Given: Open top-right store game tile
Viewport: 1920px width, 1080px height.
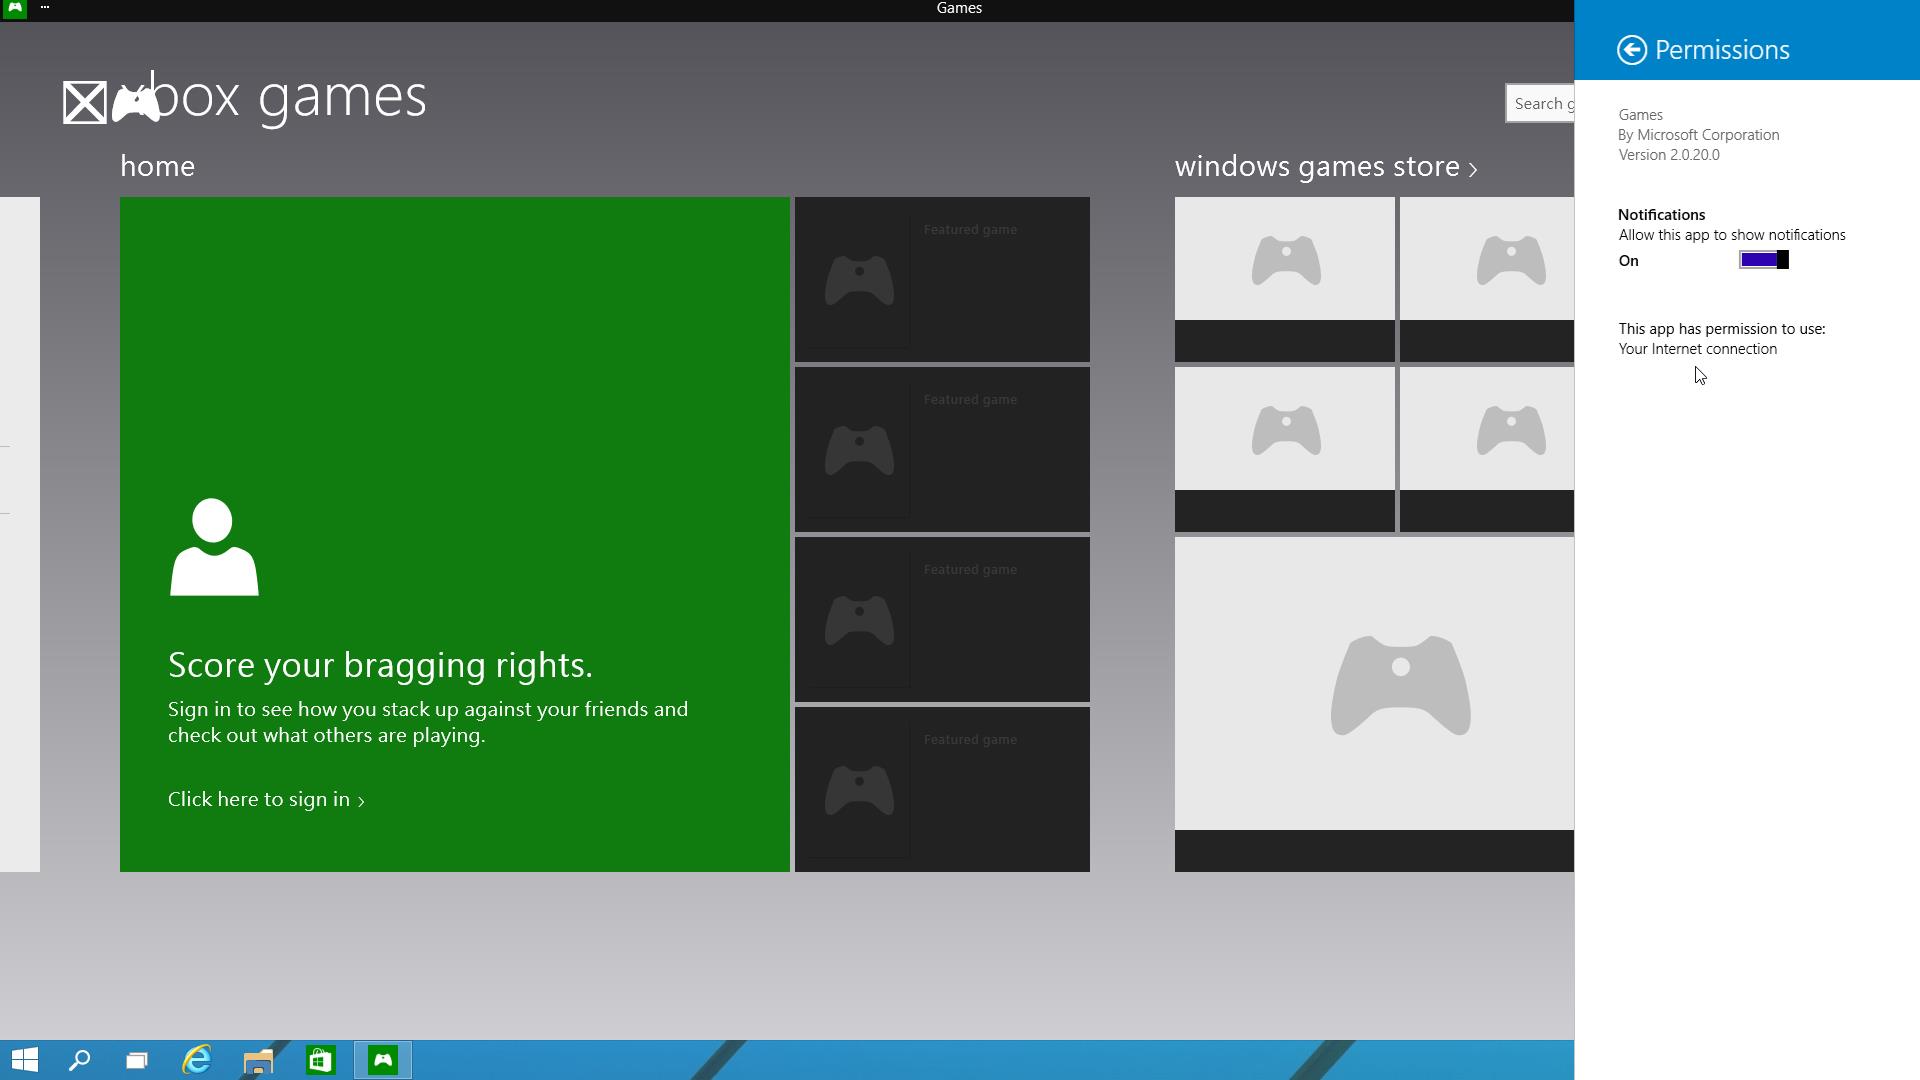Looking at the screenshot, I should point(1487,279).
